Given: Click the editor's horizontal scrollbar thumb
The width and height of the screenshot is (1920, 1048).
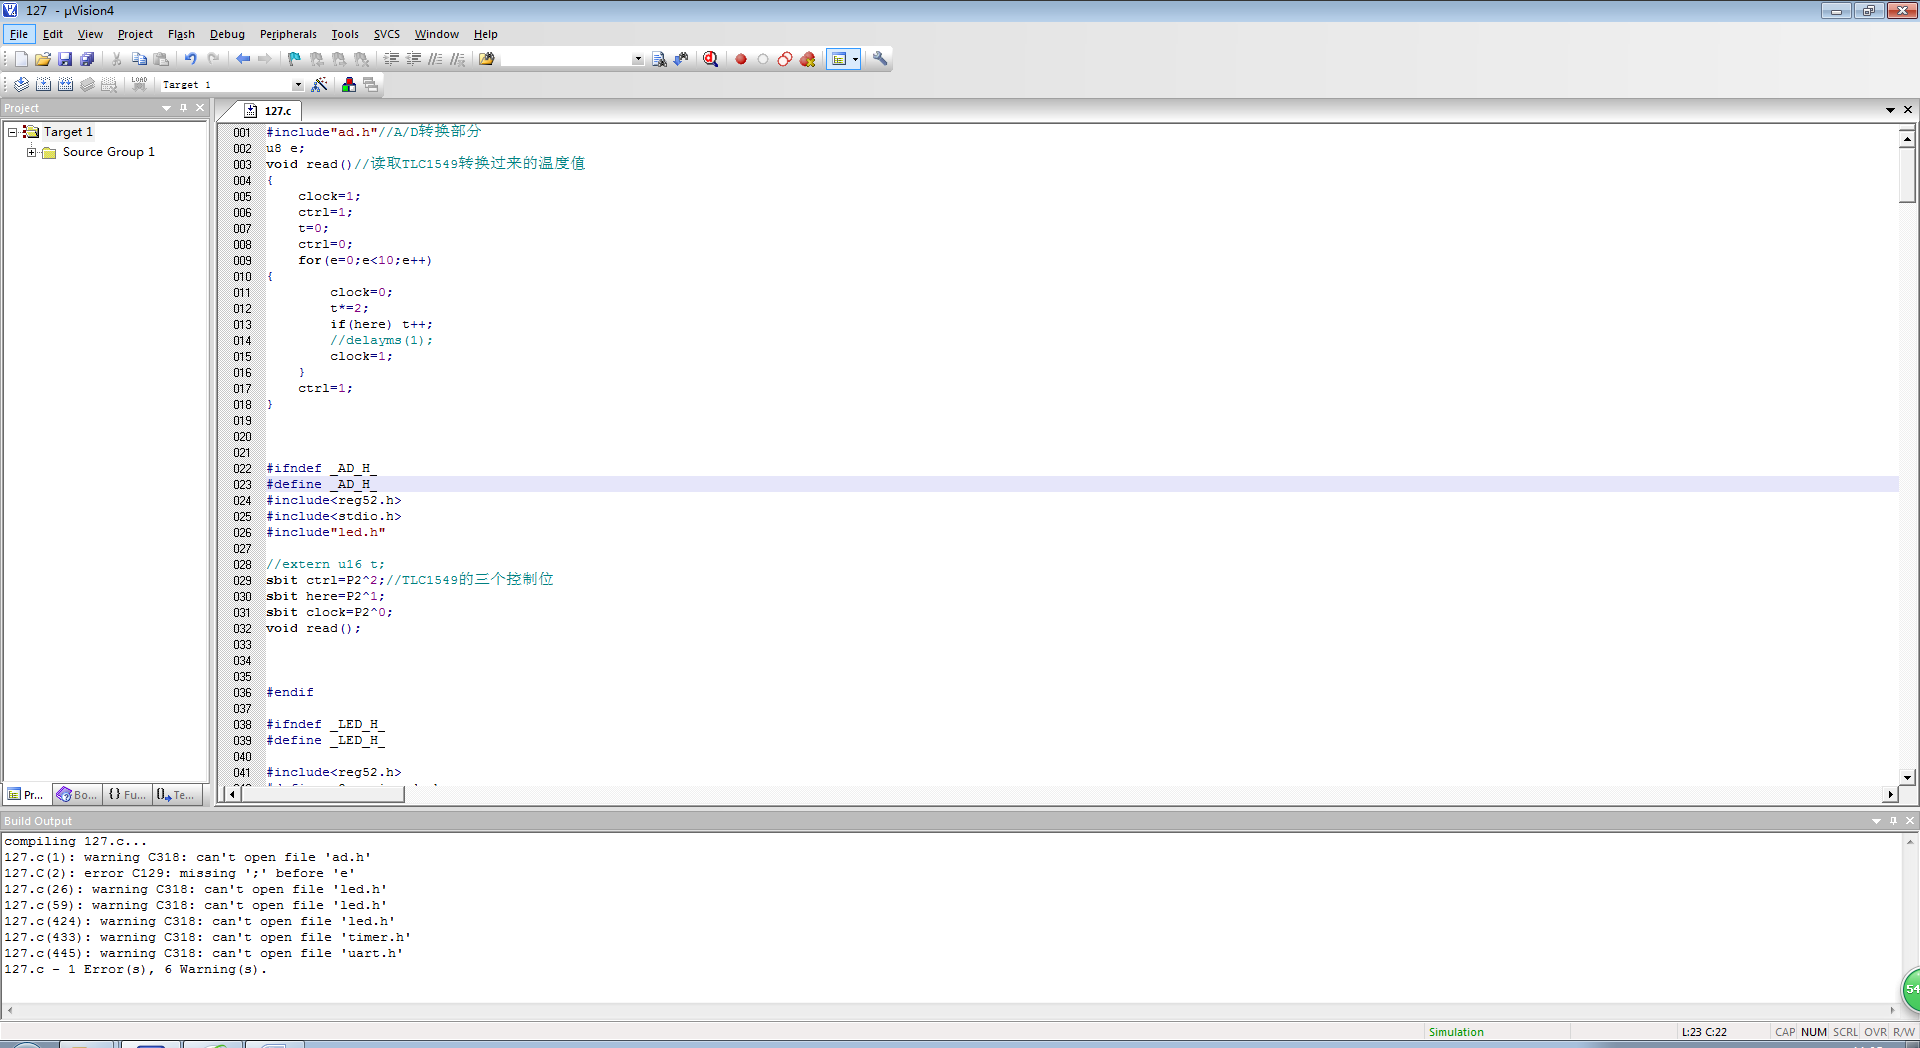Looking at the screenshot, I should (323, 794).
